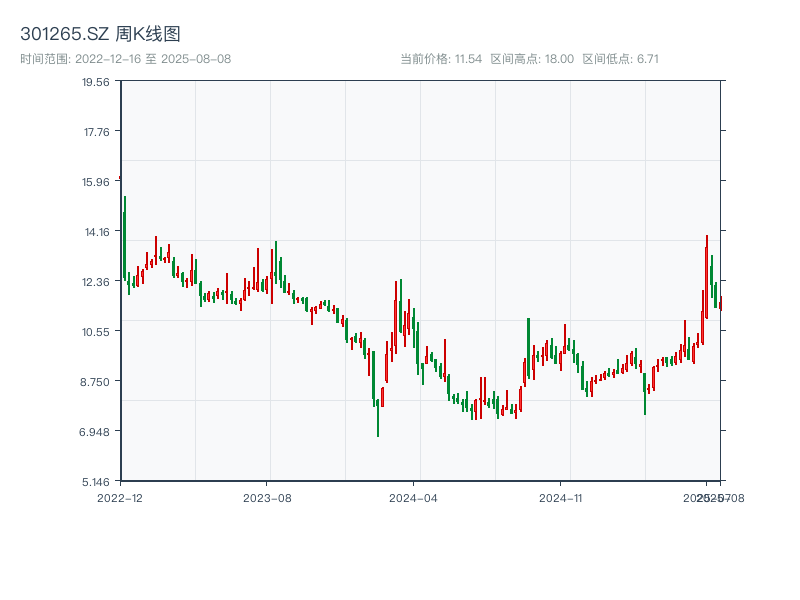Click the 12.36 y-axis price label
This screenshot has width=800, height=600.
[x=96, y=282]
